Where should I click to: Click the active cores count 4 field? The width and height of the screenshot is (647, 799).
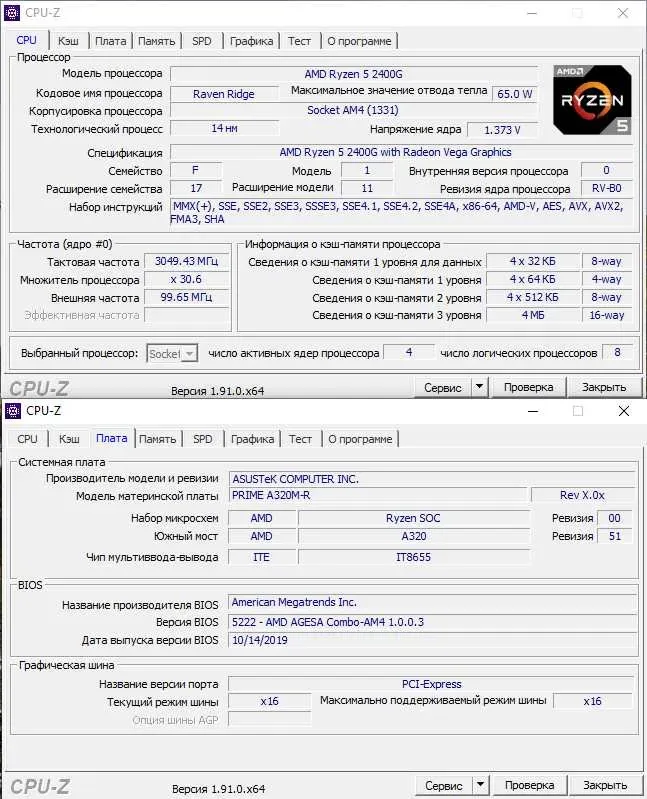[x=409, y=352]
